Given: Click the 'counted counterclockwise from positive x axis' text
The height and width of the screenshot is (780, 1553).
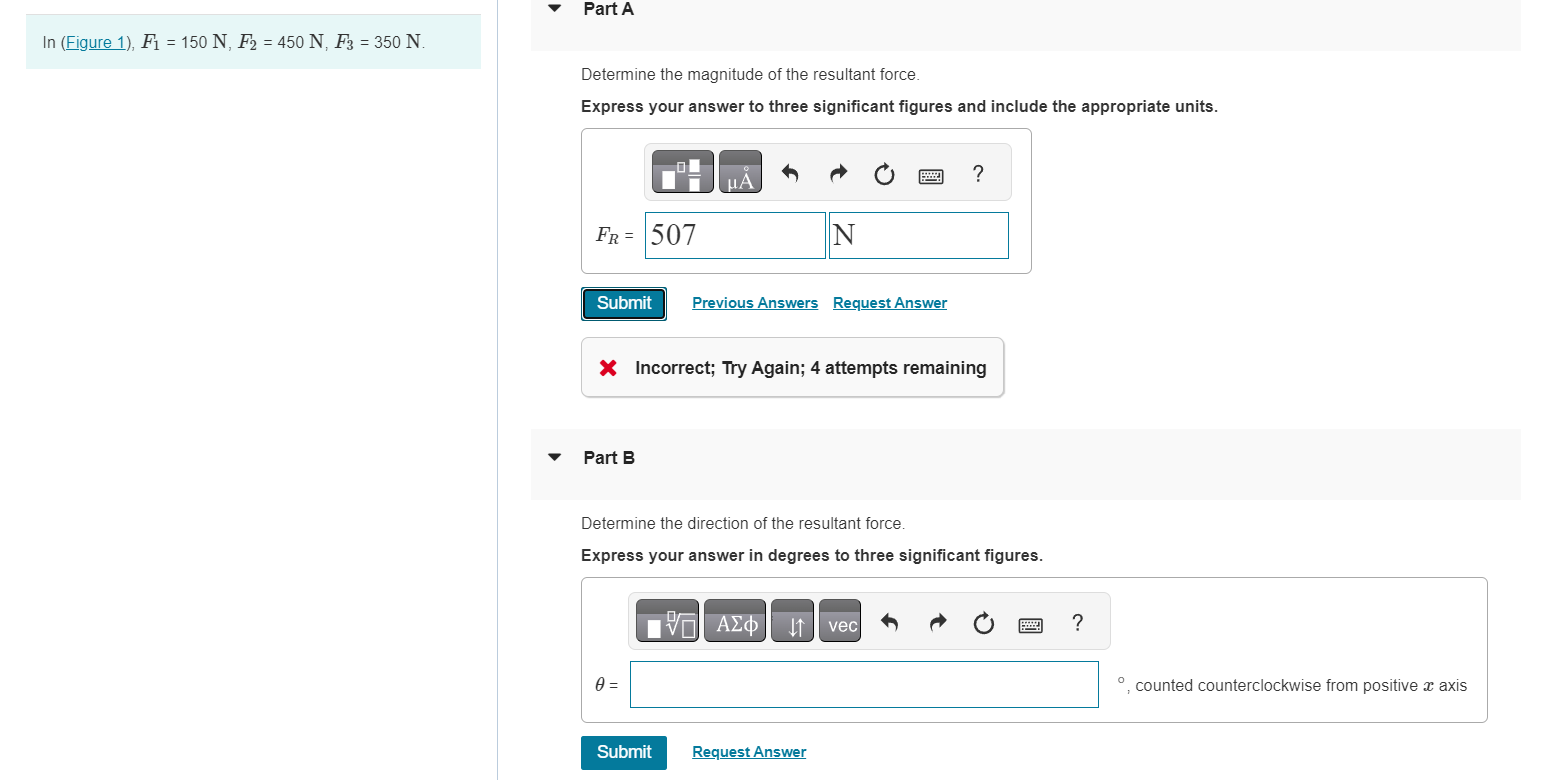Looking at the screenshot, I should point(1302,685).
